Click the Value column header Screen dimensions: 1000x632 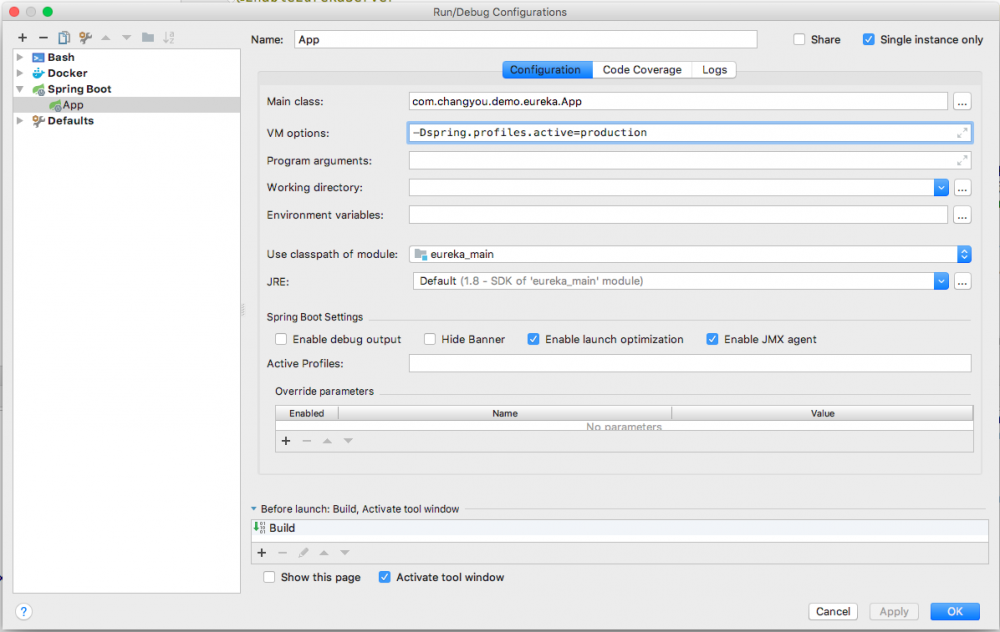click(x=822, y=413)
